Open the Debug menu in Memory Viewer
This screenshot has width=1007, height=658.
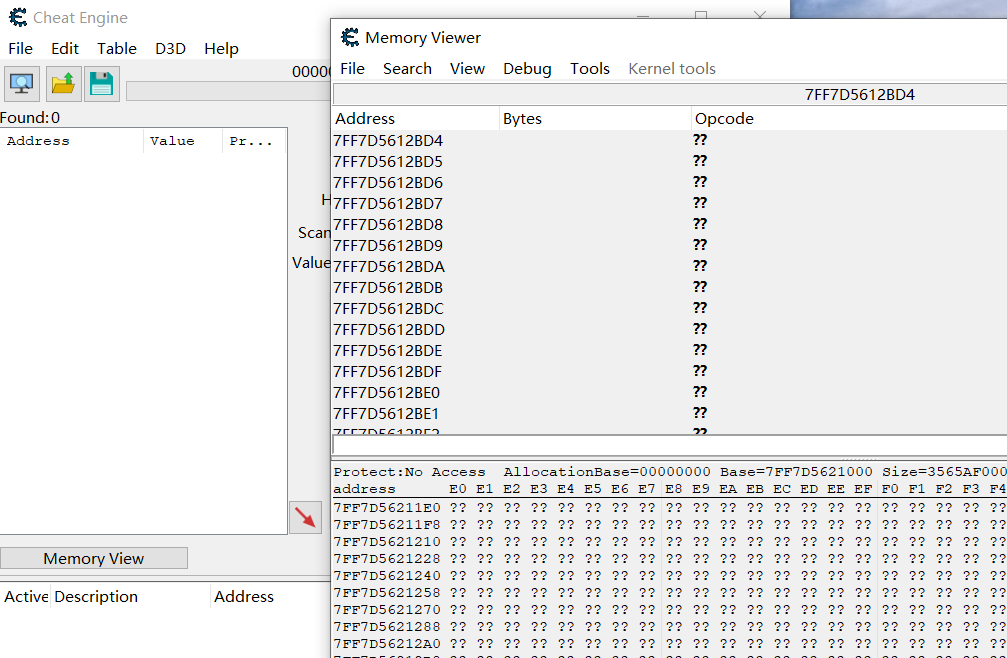click(x=527, y=69)
